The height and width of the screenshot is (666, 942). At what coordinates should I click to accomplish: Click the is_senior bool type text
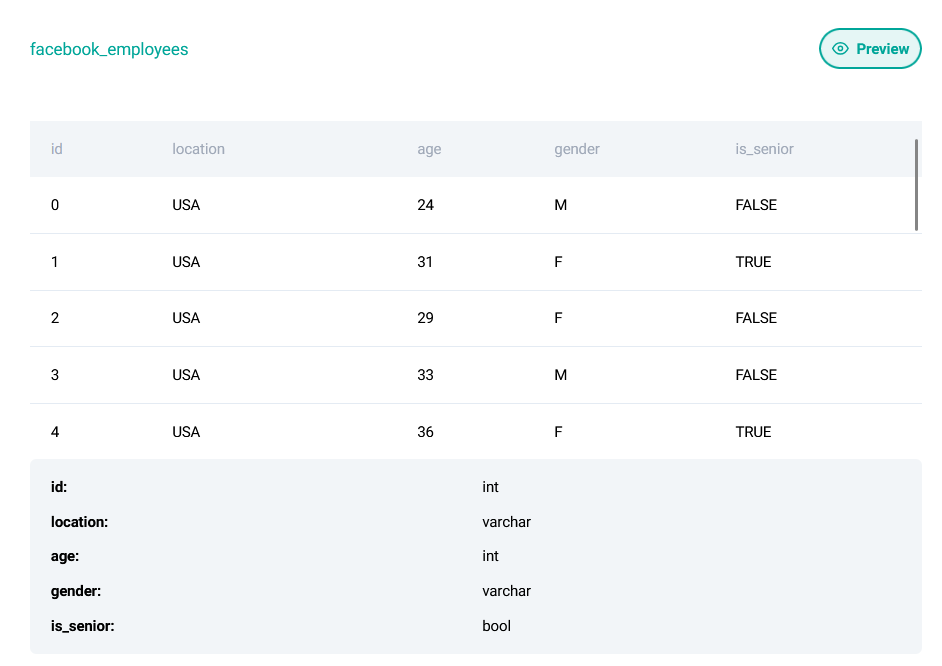point(497,626)
